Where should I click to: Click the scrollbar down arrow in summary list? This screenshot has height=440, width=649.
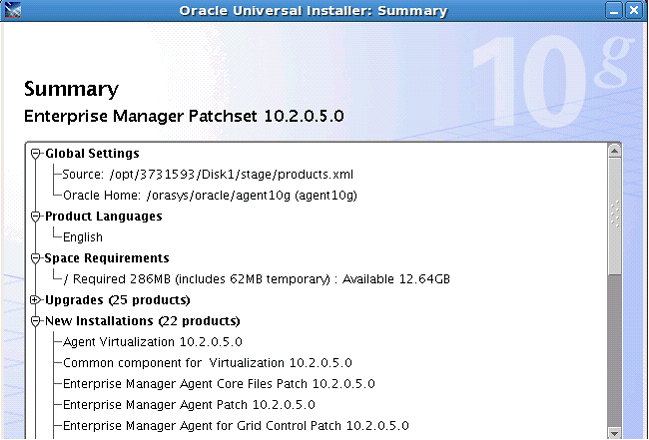tap(615, 433)
